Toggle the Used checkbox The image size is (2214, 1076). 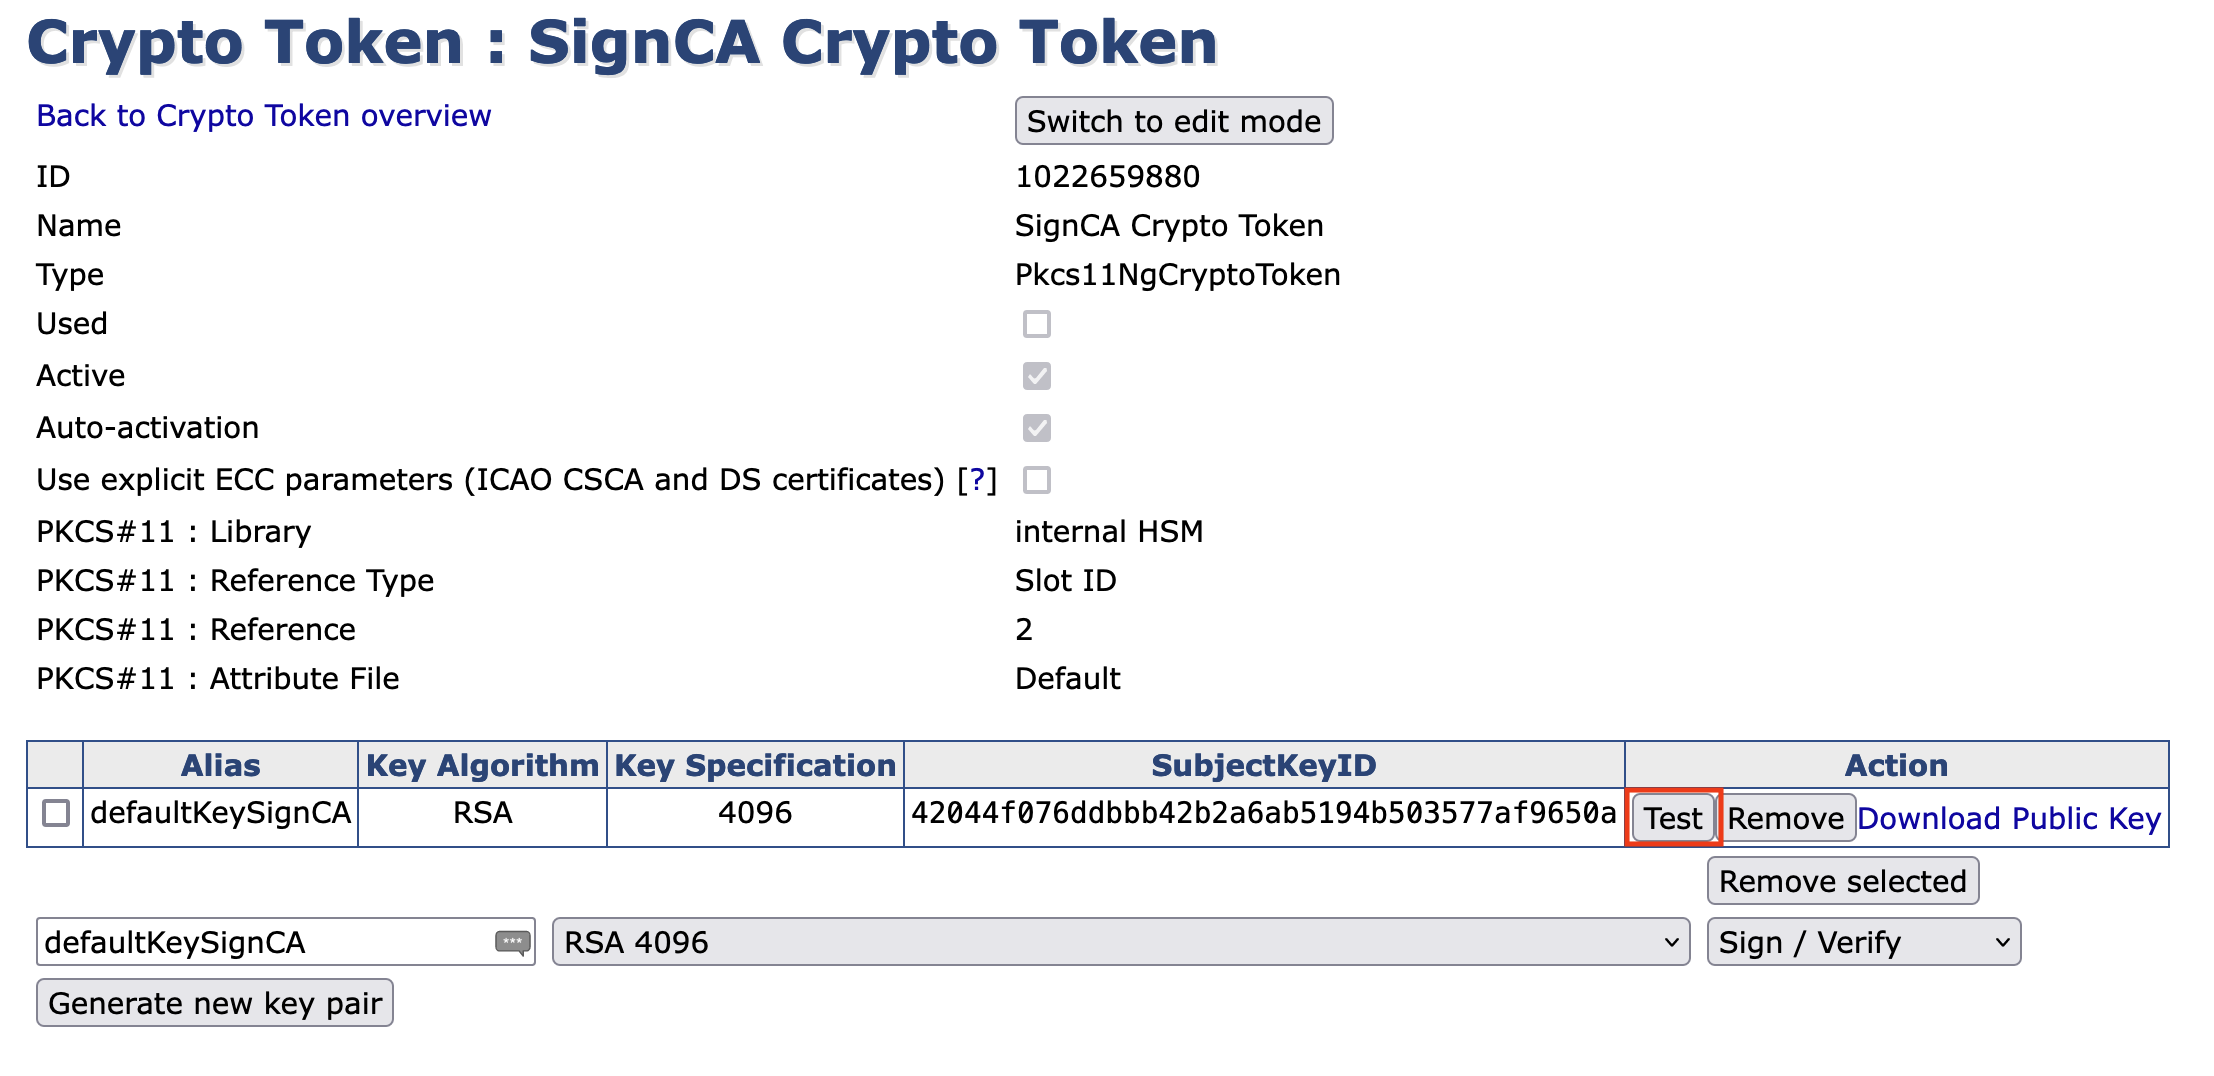pos(1037,323)
